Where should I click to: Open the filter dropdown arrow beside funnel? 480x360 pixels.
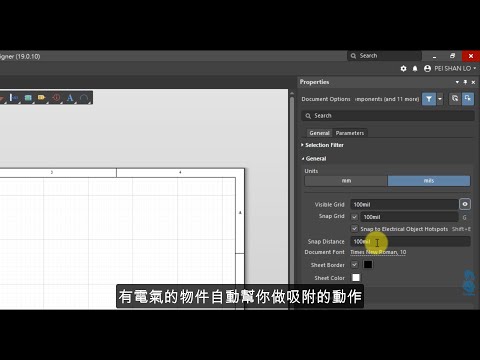coord(440,99)
